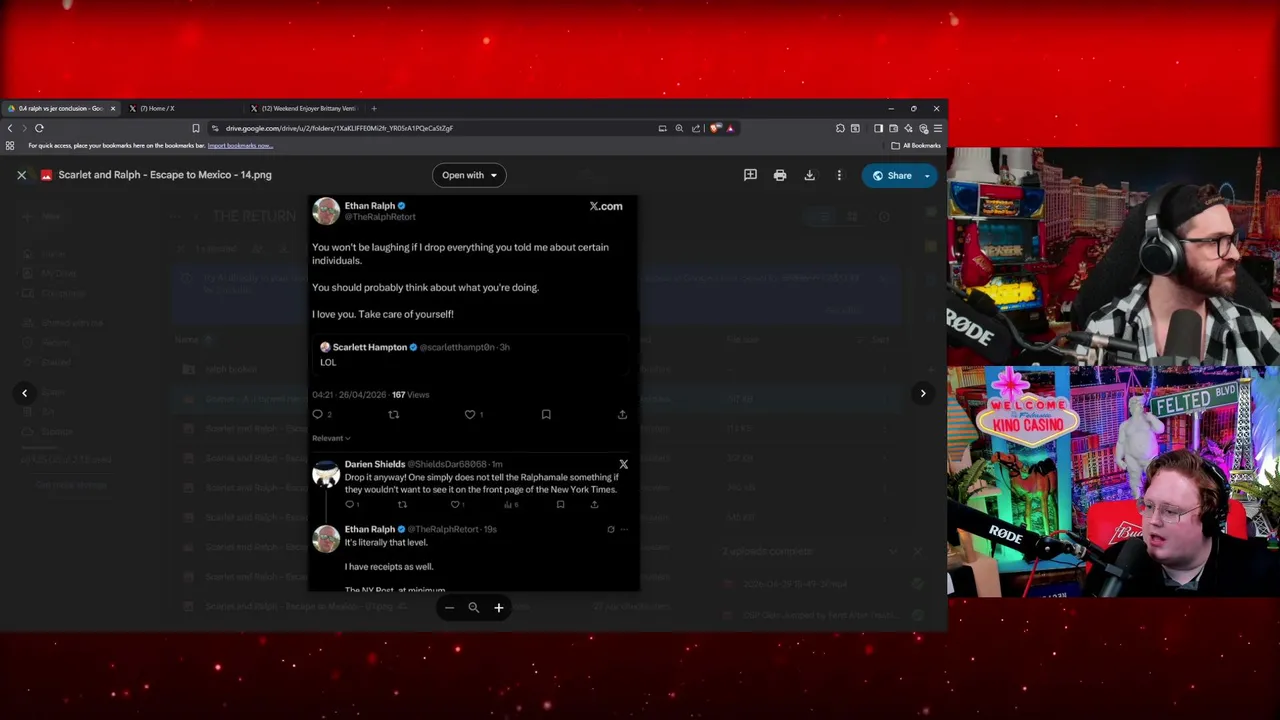Screen dimensions: 1280x720
Task: Close the Drive image preview
Action: pyautogui.click(x=21, y=175)
